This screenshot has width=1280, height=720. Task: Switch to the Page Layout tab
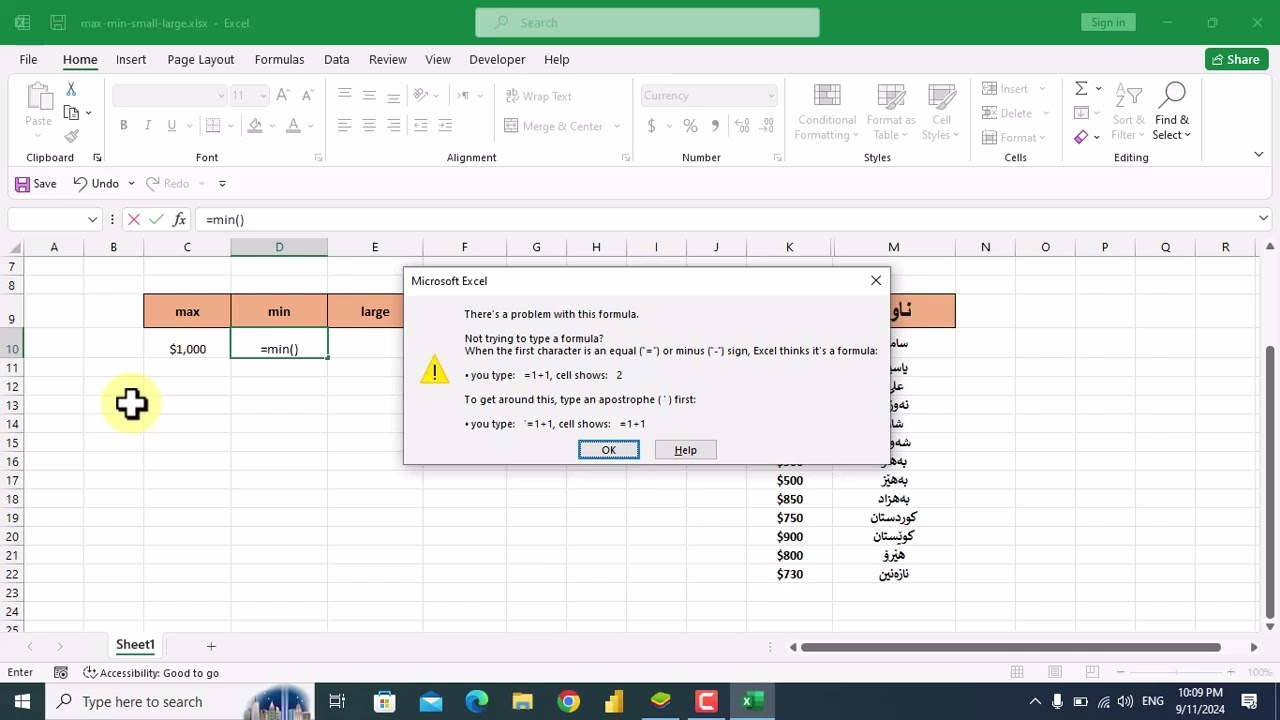[201, 60]
